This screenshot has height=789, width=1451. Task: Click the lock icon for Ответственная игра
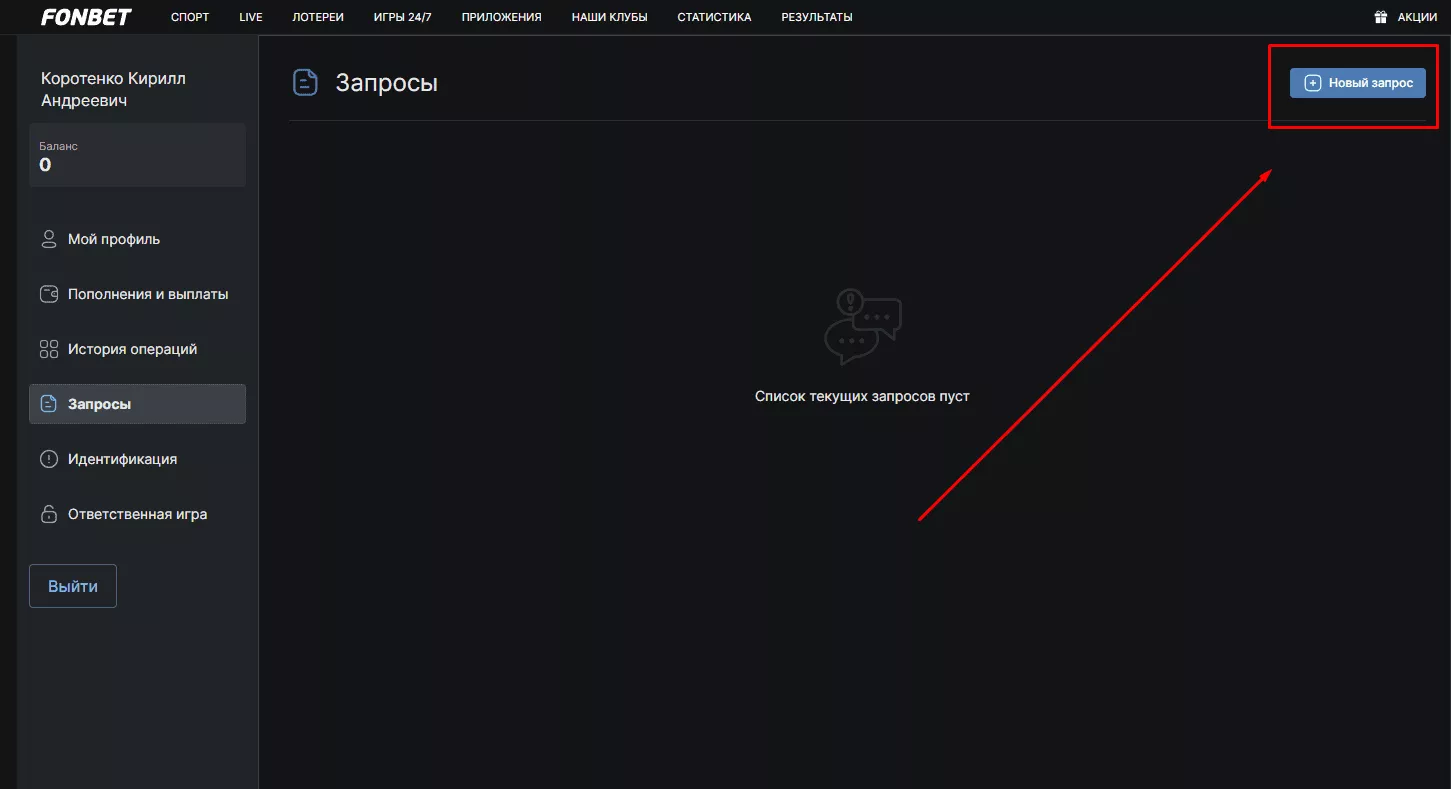[x=48, y=515]
